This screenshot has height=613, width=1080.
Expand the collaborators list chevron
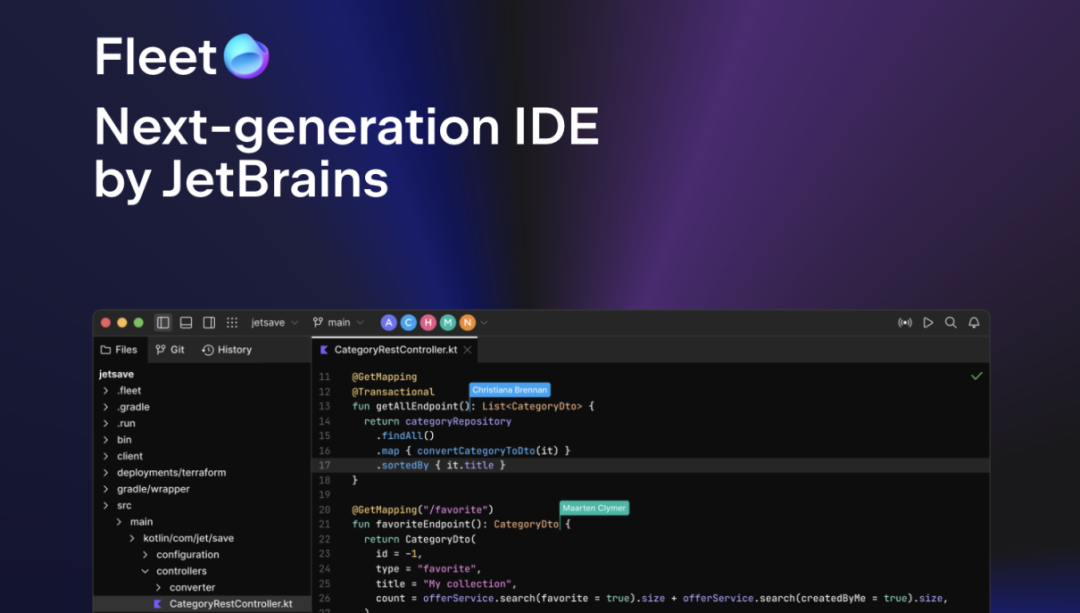click(x=484, y=322)
